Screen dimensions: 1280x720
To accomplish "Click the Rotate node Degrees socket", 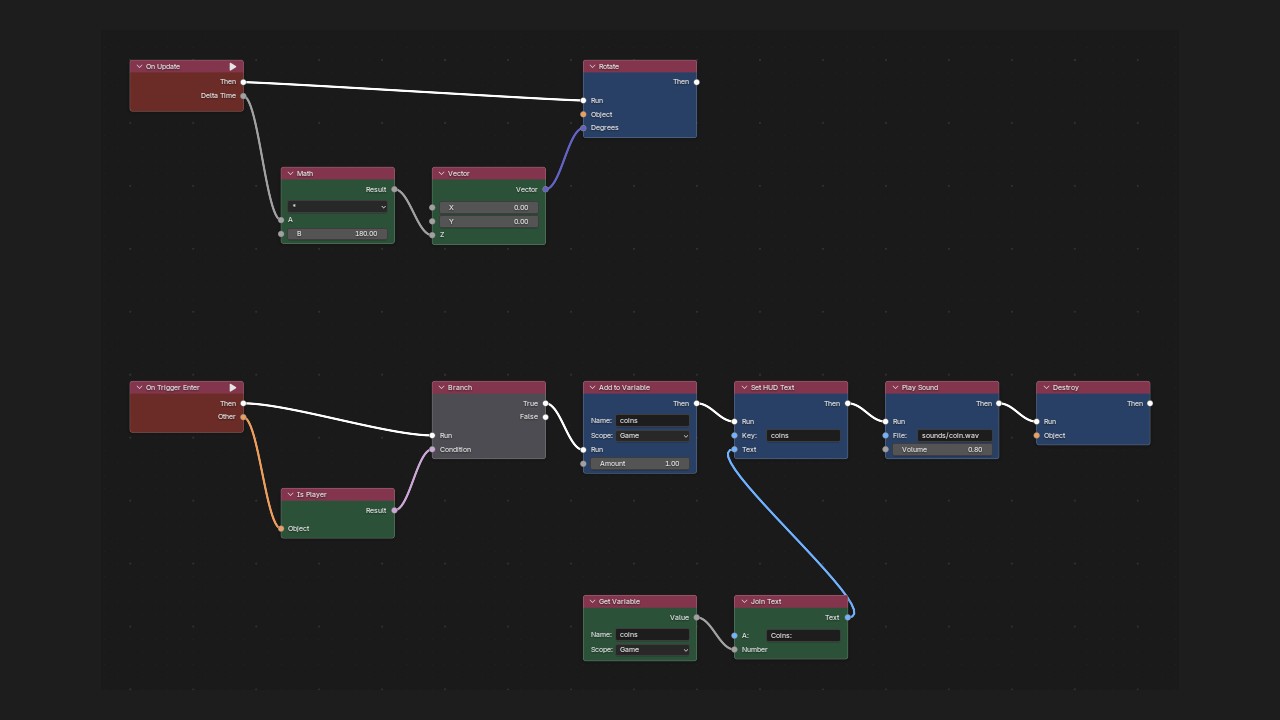I will coord(584,128).
